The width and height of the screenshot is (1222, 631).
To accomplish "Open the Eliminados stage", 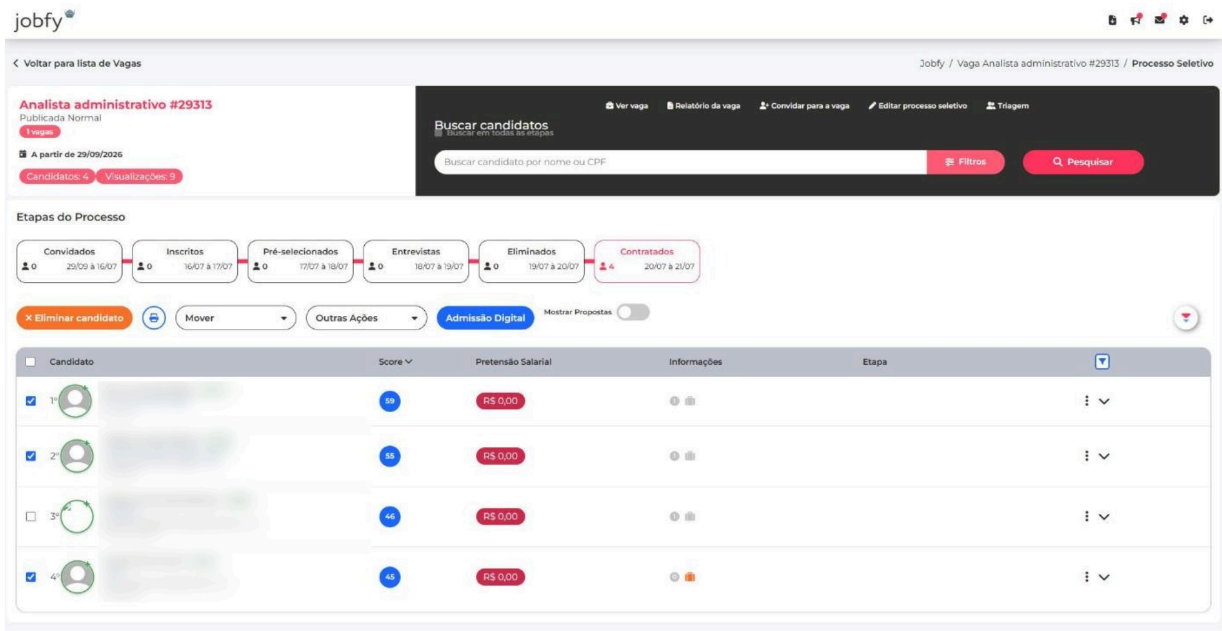I will pyautogui.click(x=532, y=260).
